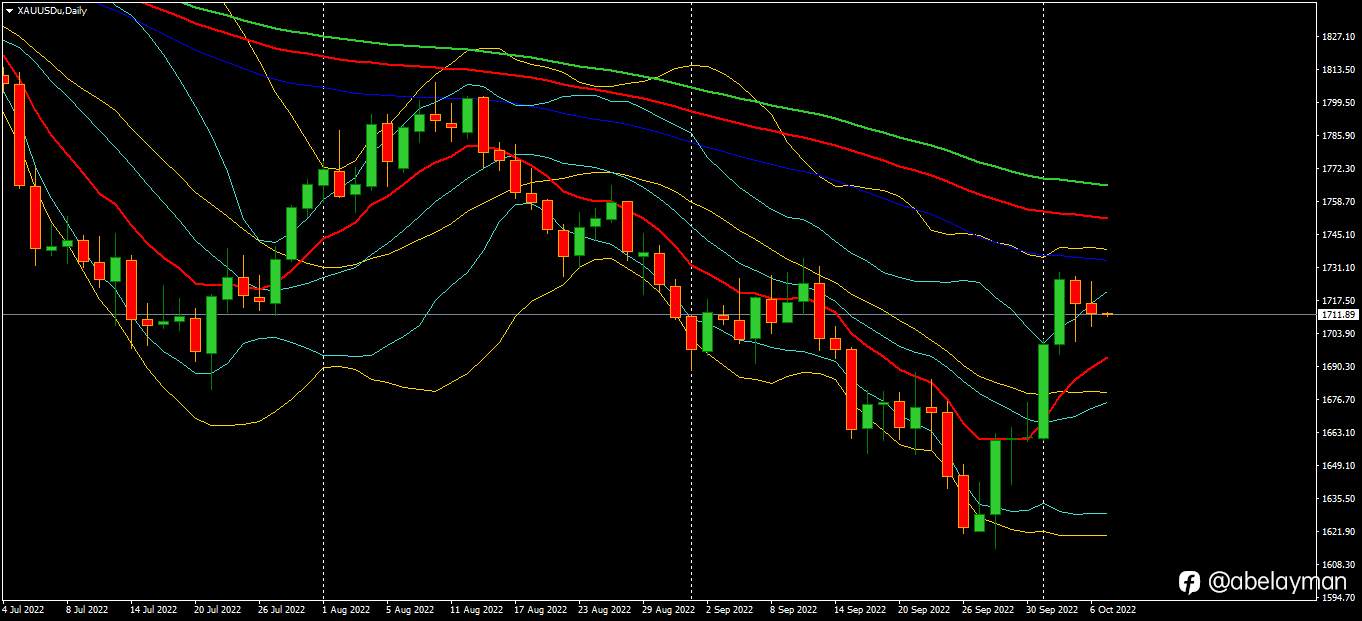Click the 14 Sep 2022 date label
Image resolution: width=1362 pixels, height=621 pixels.
pyautogui.click(x=860, y=608)
